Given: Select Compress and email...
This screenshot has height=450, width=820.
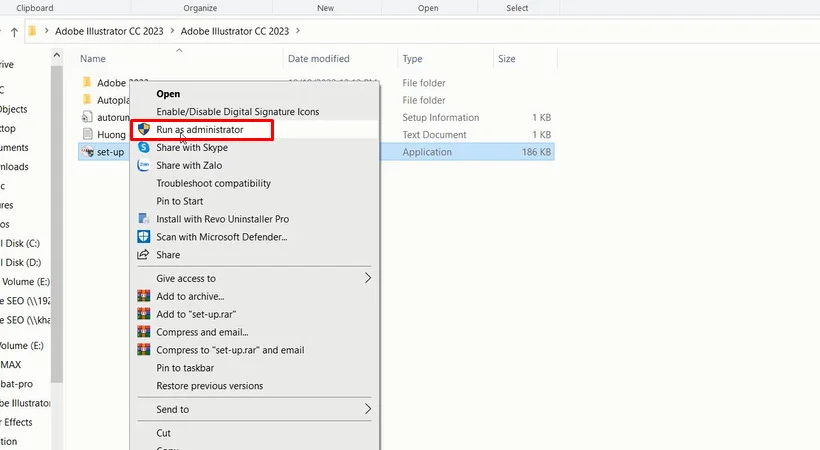Looking at the screenshot, I should pyautogui.click(x=202, y=332).
